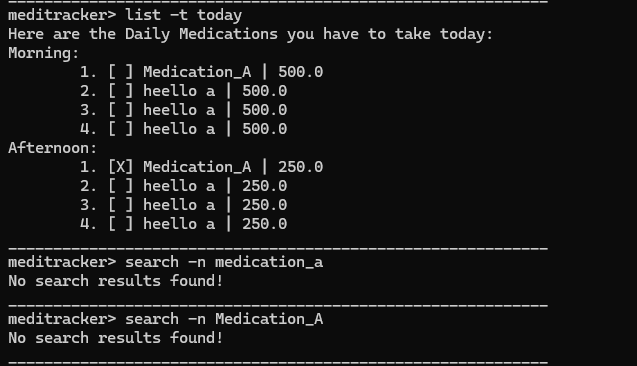Screen dimensions: 637x366
Task: Click Afternoon item 3 dosage 250.0
Action: point(264,205)
